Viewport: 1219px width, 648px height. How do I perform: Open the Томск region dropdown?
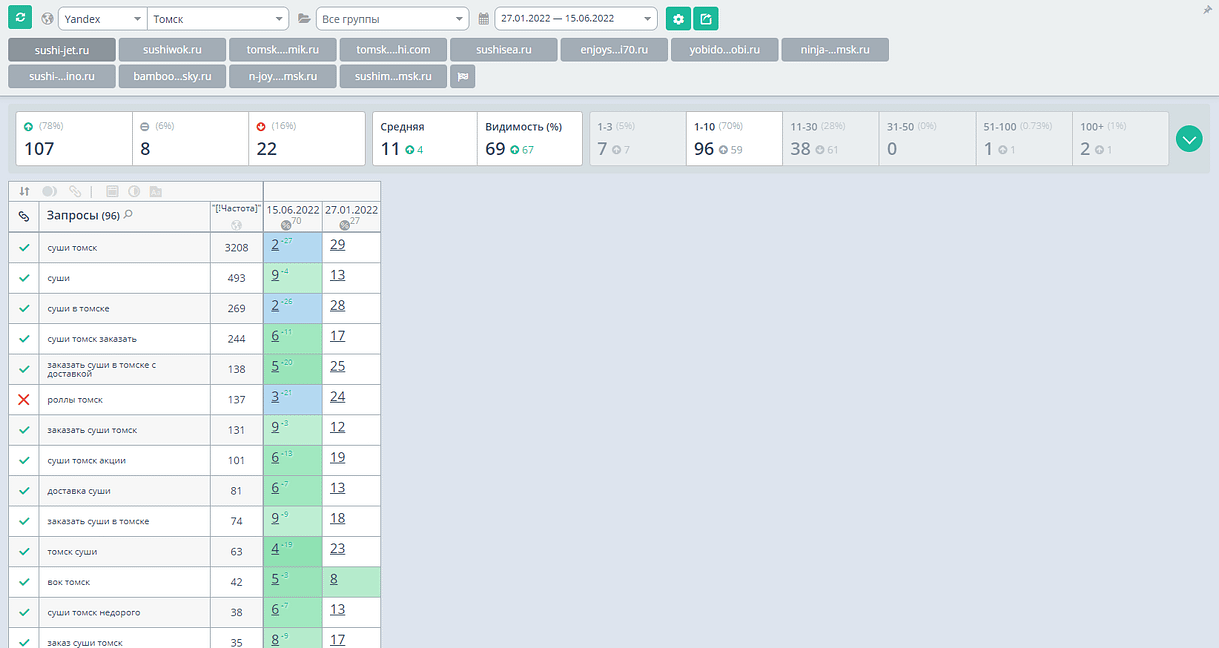217,19
